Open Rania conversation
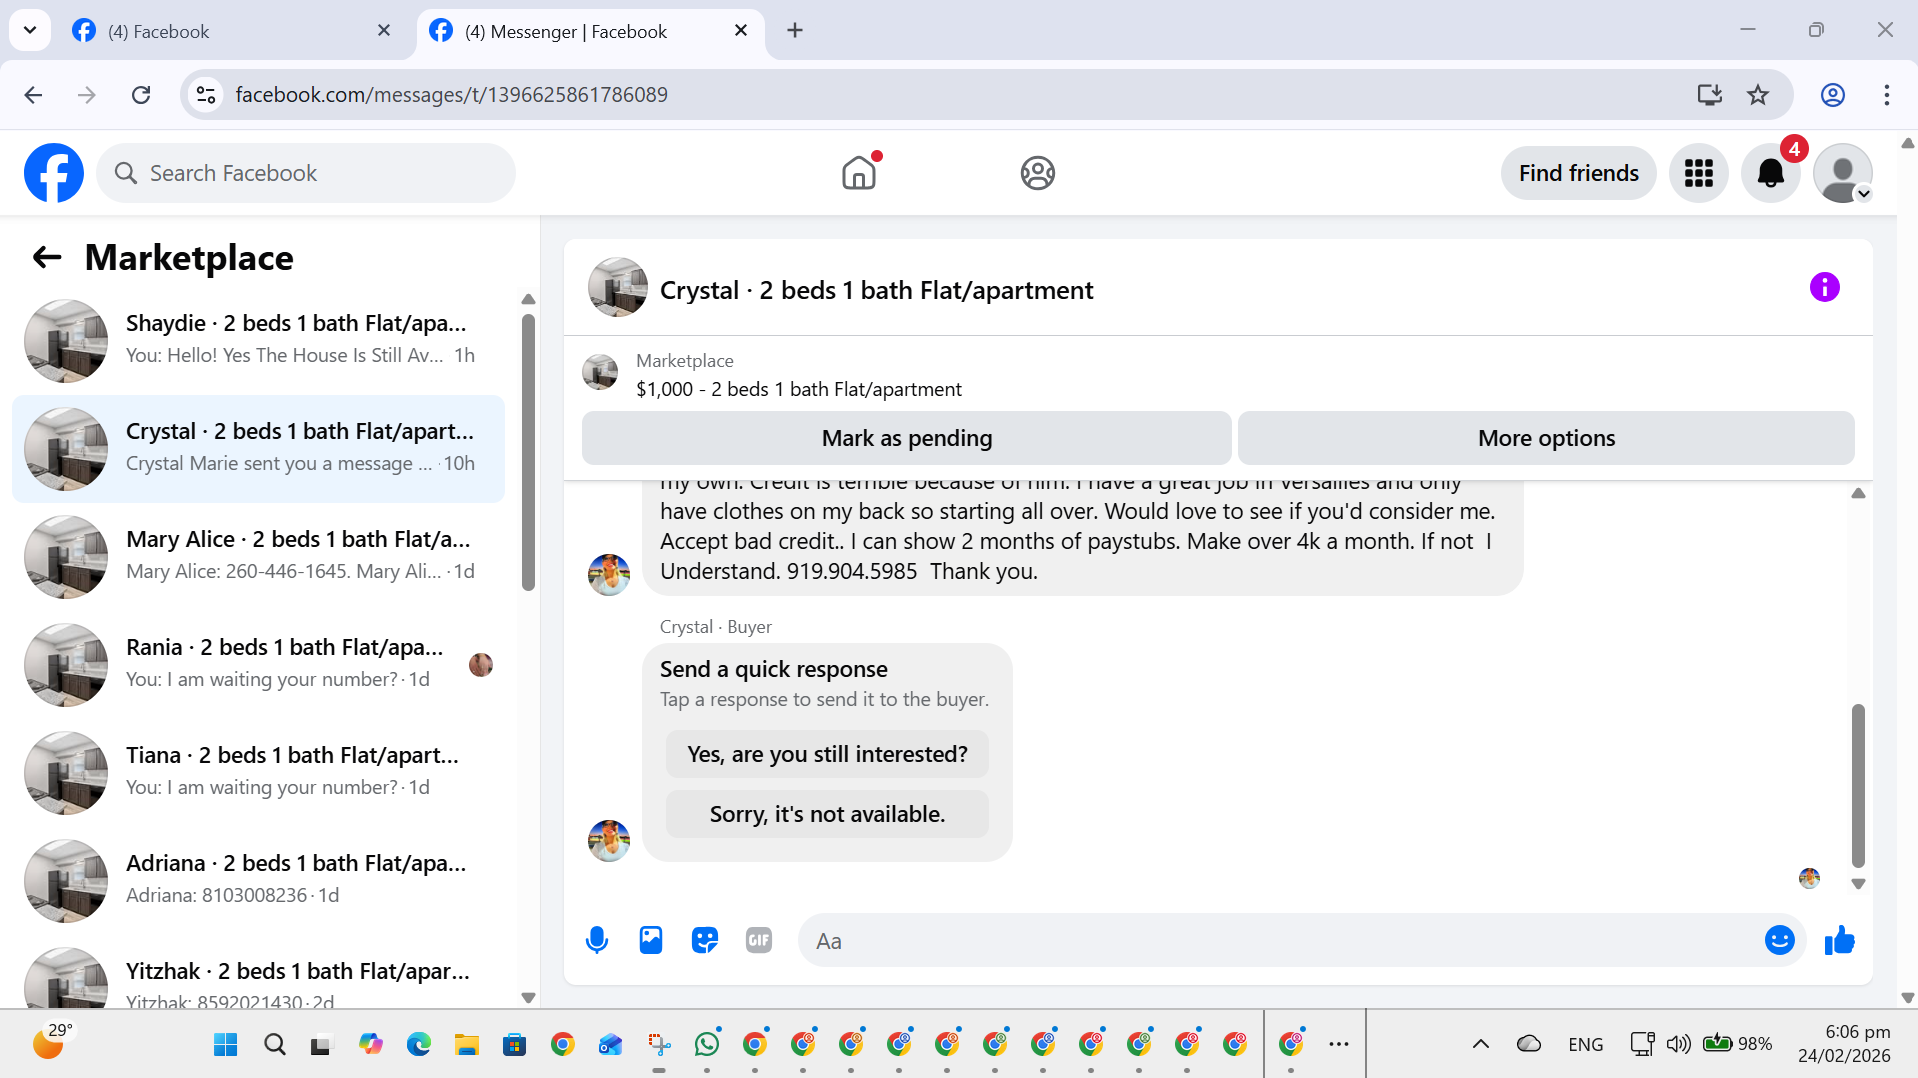 (x=258, y=664)
